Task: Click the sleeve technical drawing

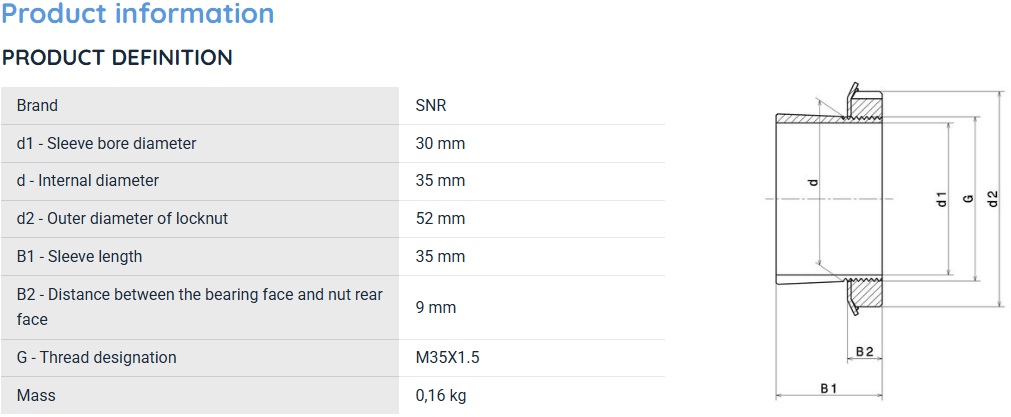Action: point(883,241)
